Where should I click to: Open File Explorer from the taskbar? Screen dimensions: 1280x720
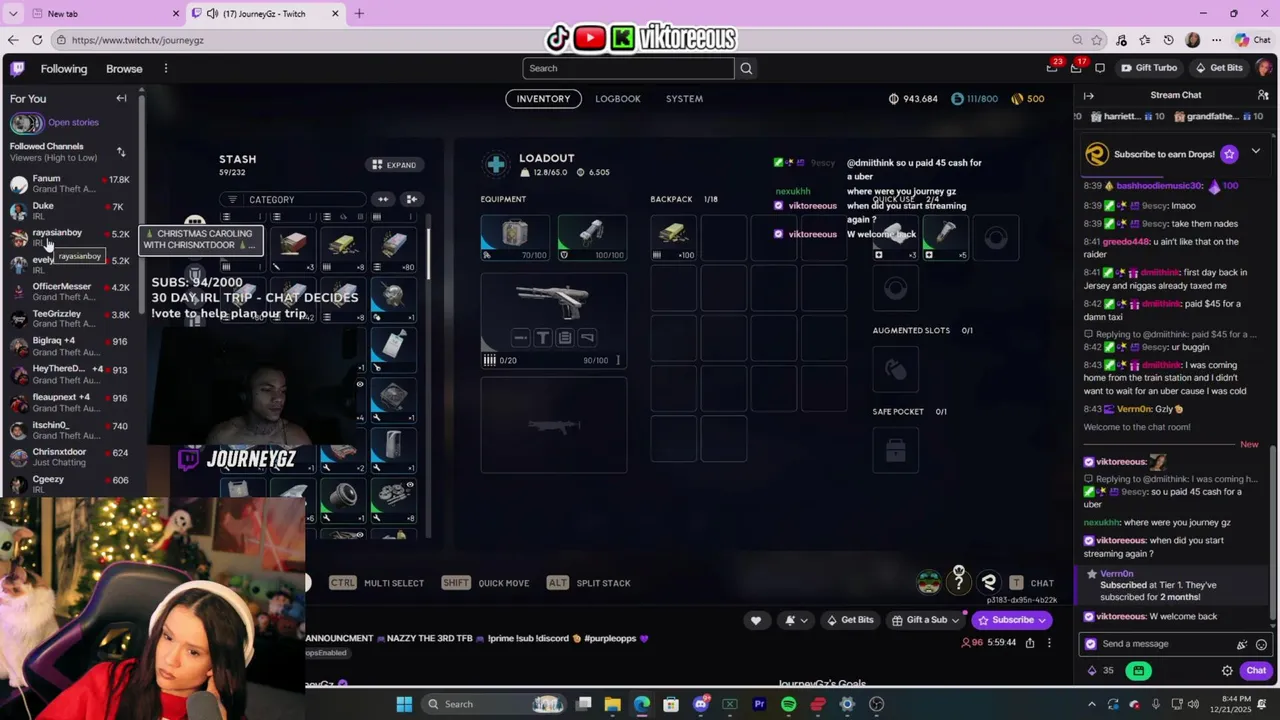pyautogui.click(x=612, y=704)
